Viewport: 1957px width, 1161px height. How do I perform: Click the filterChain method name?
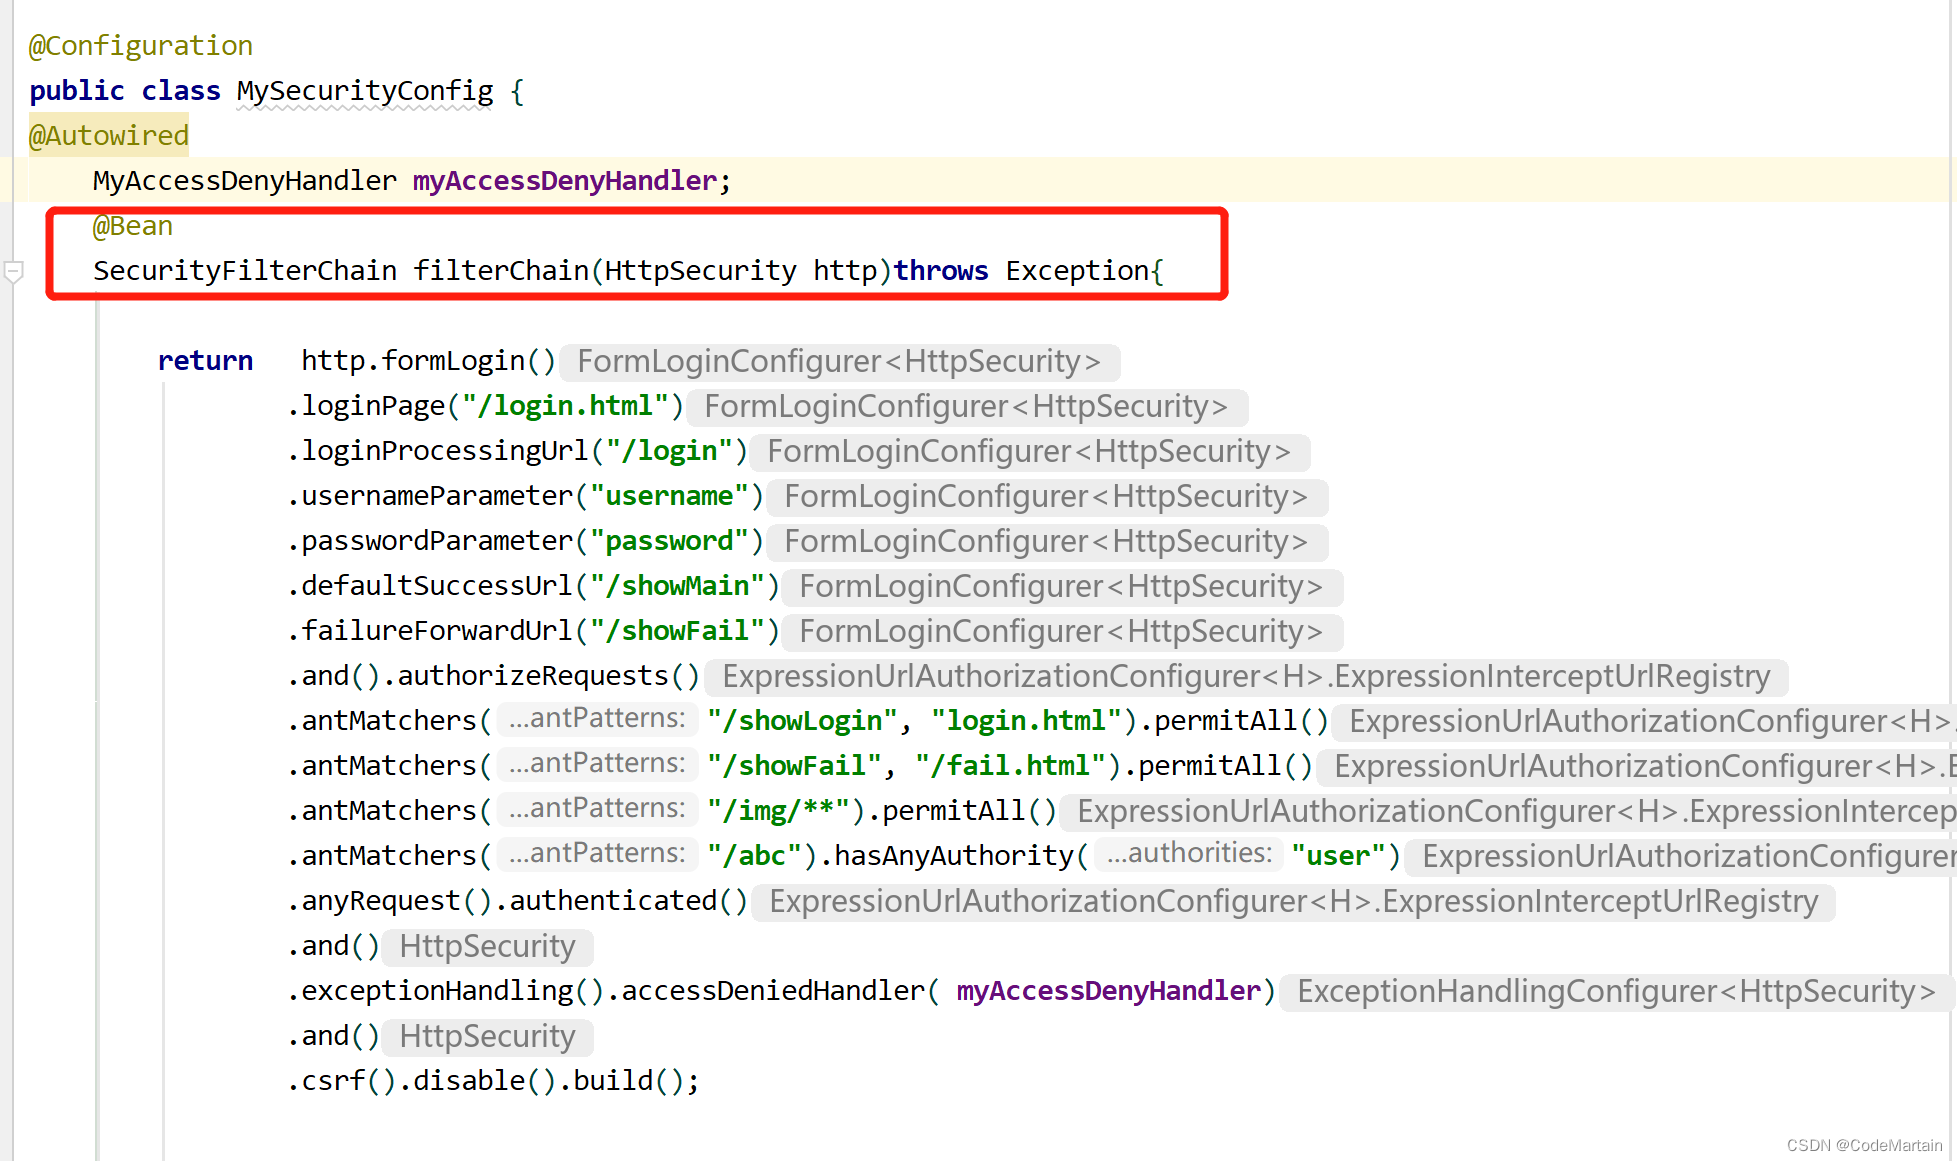tap(501, 271)
